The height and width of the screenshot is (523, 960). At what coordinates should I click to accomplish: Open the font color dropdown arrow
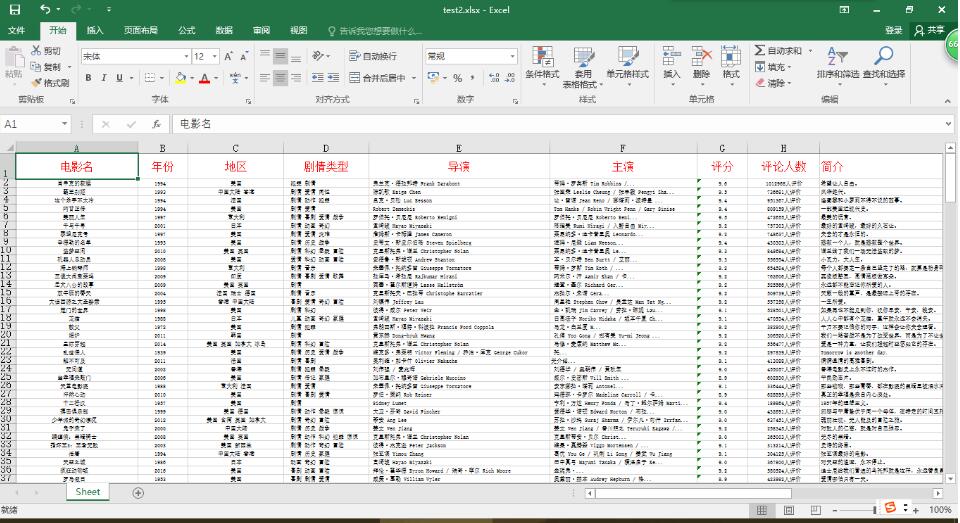216,78
